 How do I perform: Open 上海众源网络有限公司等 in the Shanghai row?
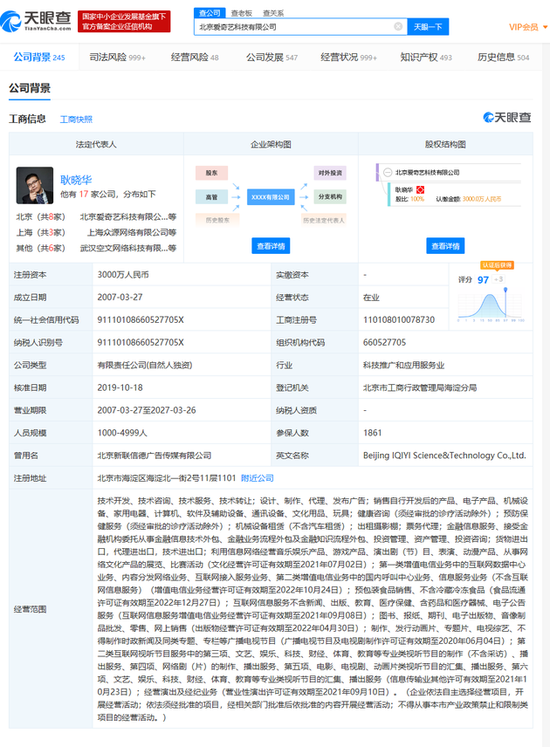coord(132,232)
